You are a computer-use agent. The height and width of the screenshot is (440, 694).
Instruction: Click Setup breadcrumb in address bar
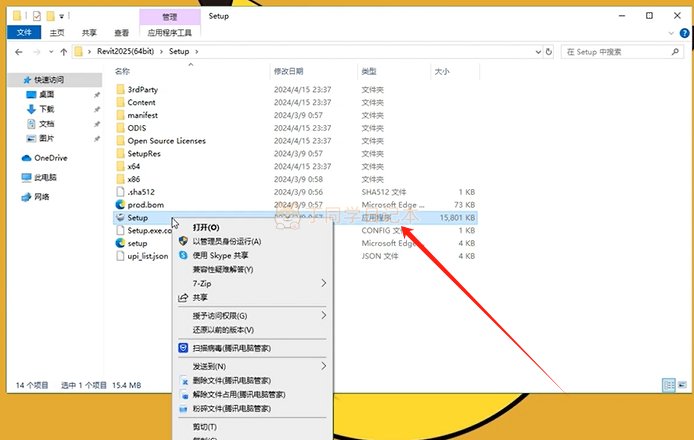[179, 51]
